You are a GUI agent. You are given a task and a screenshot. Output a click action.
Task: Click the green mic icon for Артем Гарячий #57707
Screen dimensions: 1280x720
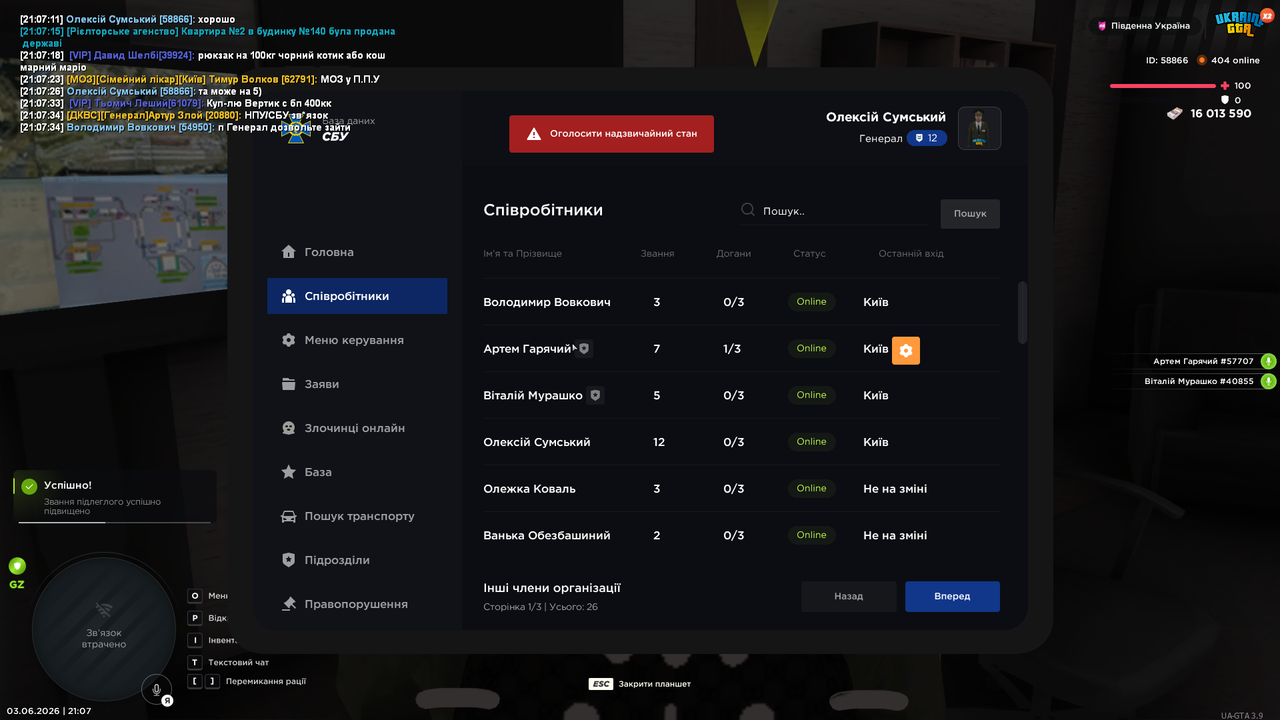1268,362
